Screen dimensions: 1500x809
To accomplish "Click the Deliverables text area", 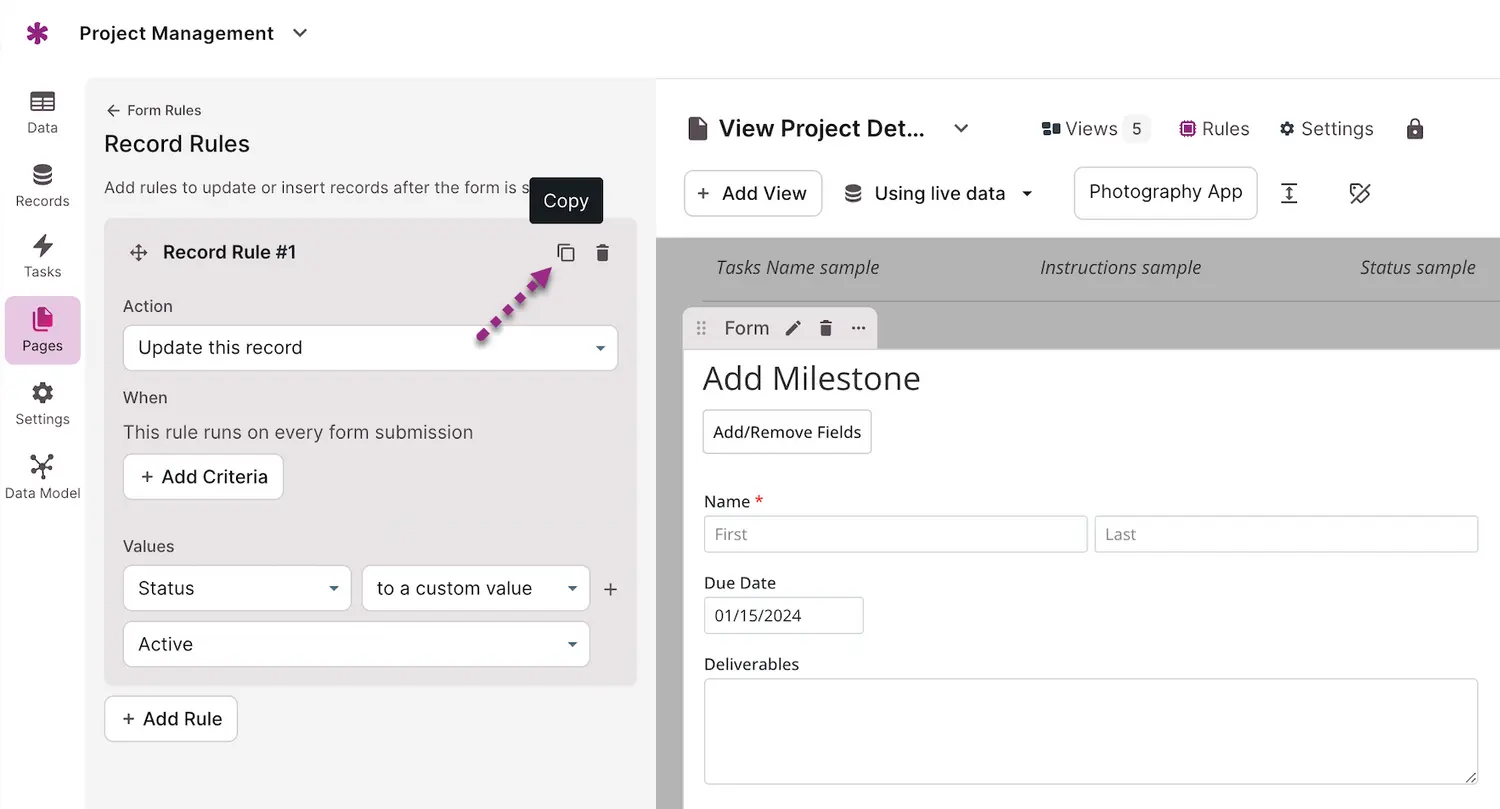I will tap(1090, 731).
